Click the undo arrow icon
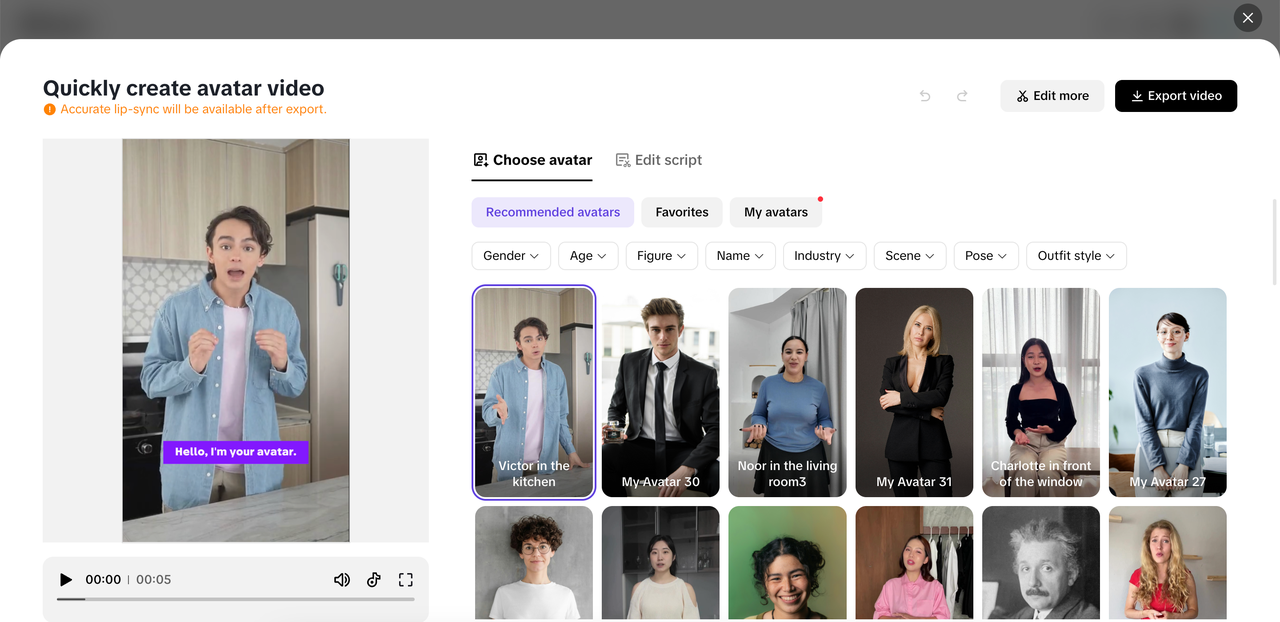1280x622 pixels. click(x=925, y=96)
